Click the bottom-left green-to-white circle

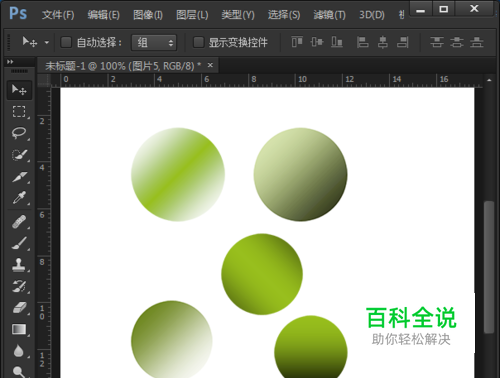pyautogui.click(x=172, y=339)
